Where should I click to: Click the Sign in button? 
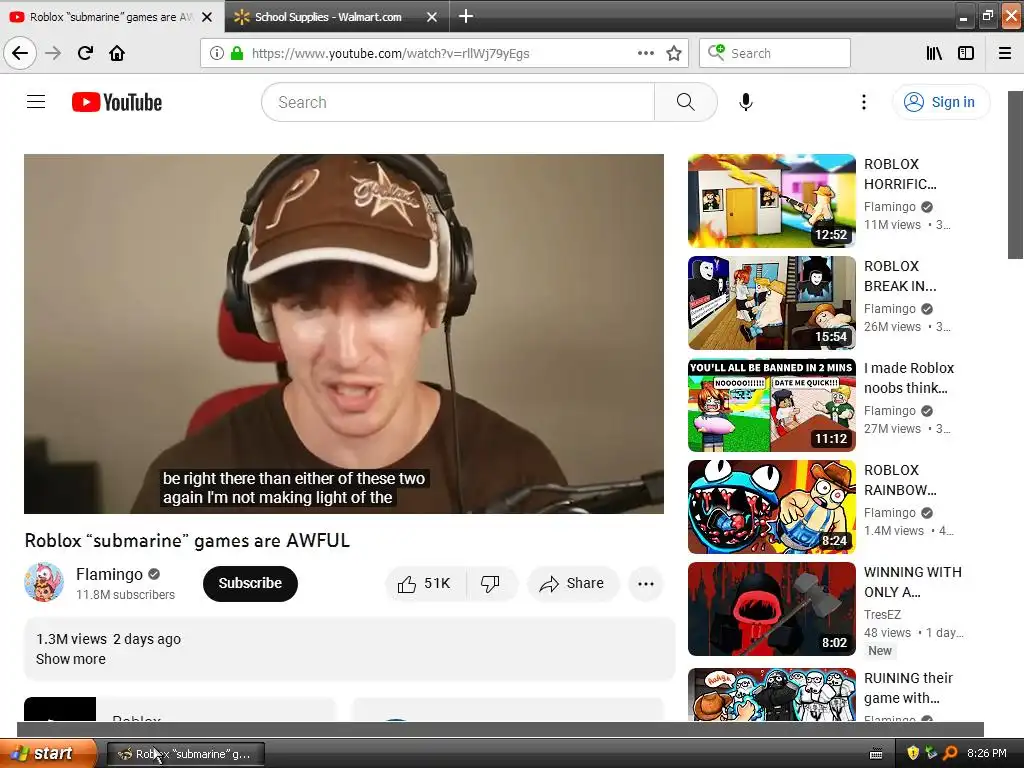(941, 102)
